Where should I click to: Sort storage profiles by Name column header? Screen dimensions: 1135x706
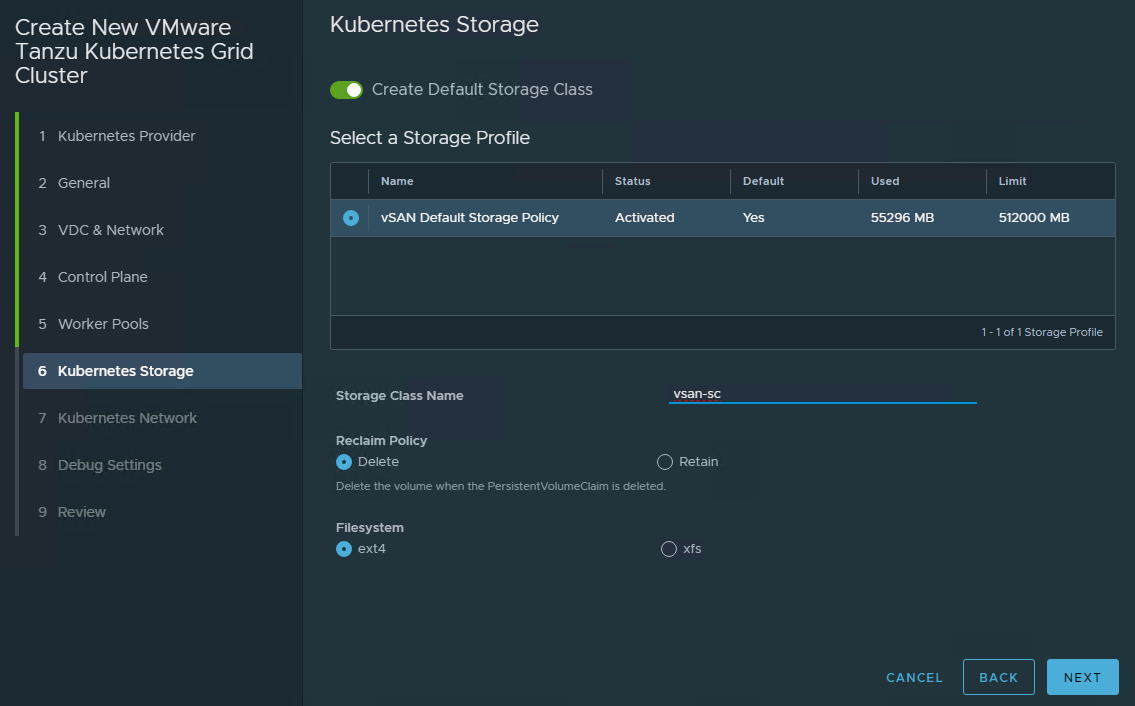[397, 181]
